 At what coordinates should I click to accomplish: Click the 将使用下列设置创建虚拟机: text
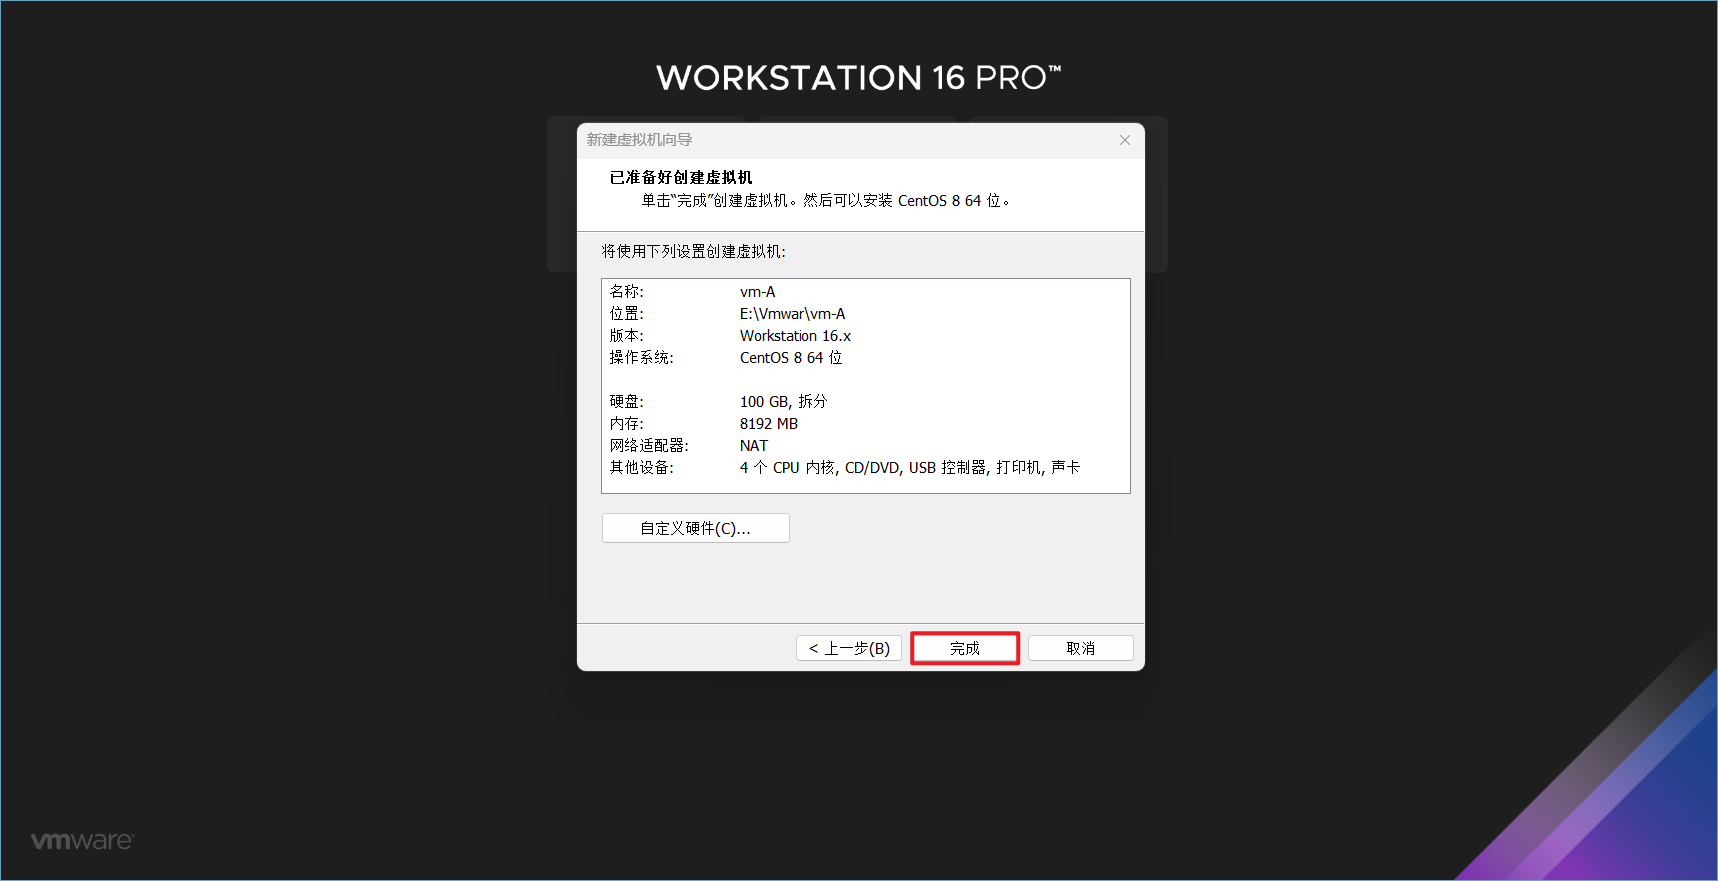tap(694, 251)
